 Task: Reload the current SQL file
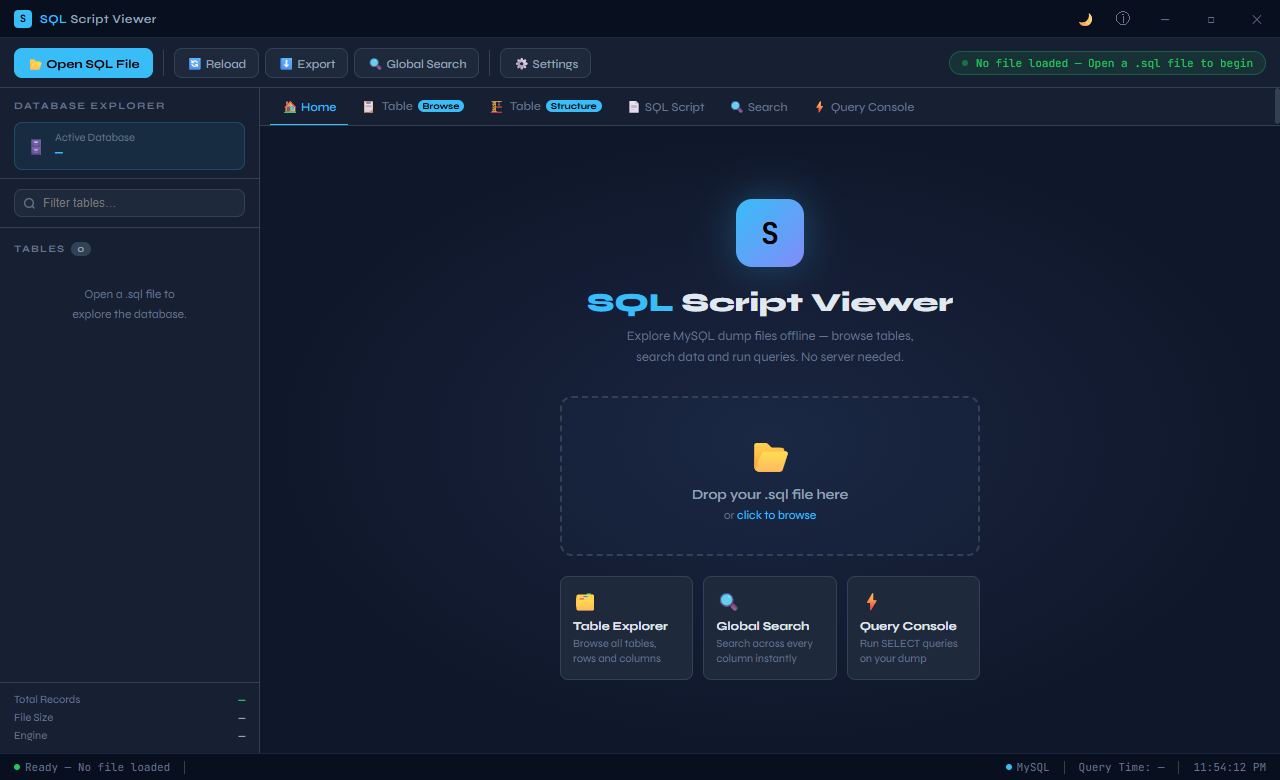pyautogui.click(x=217, y=63)
